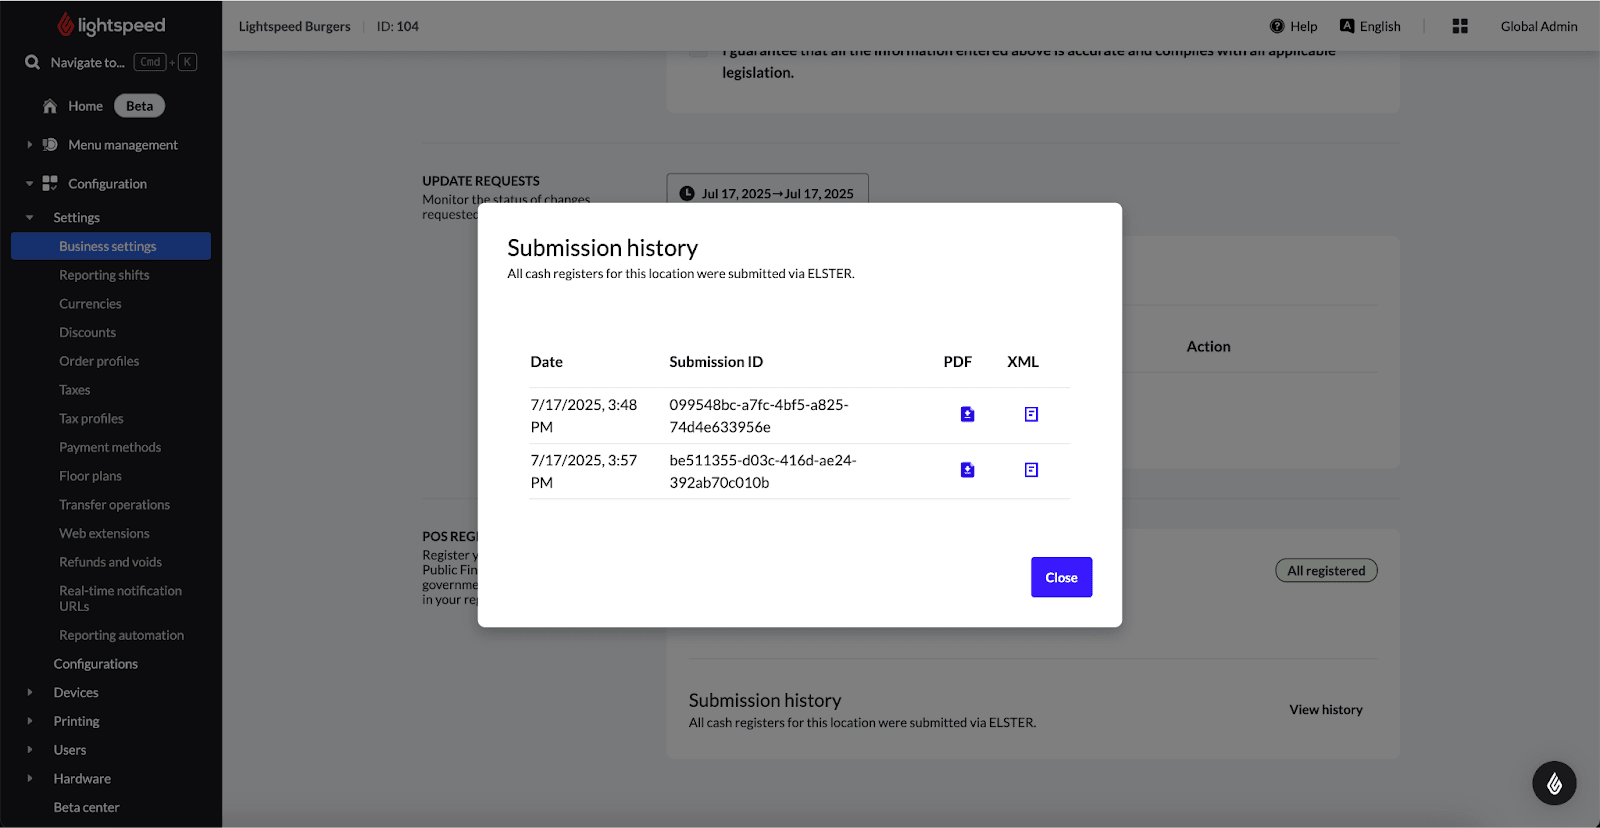Screen dimensions: 1600x828
Task: Expand the Devices tree item
Action: 30,692
